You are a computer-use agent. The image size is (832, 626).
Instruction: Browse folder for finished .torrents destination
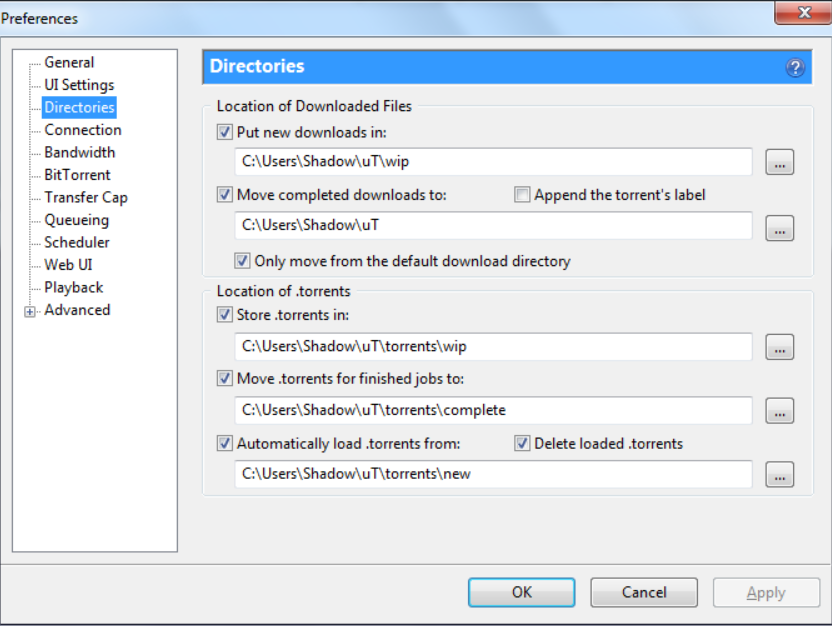click(x=779, y=411)
